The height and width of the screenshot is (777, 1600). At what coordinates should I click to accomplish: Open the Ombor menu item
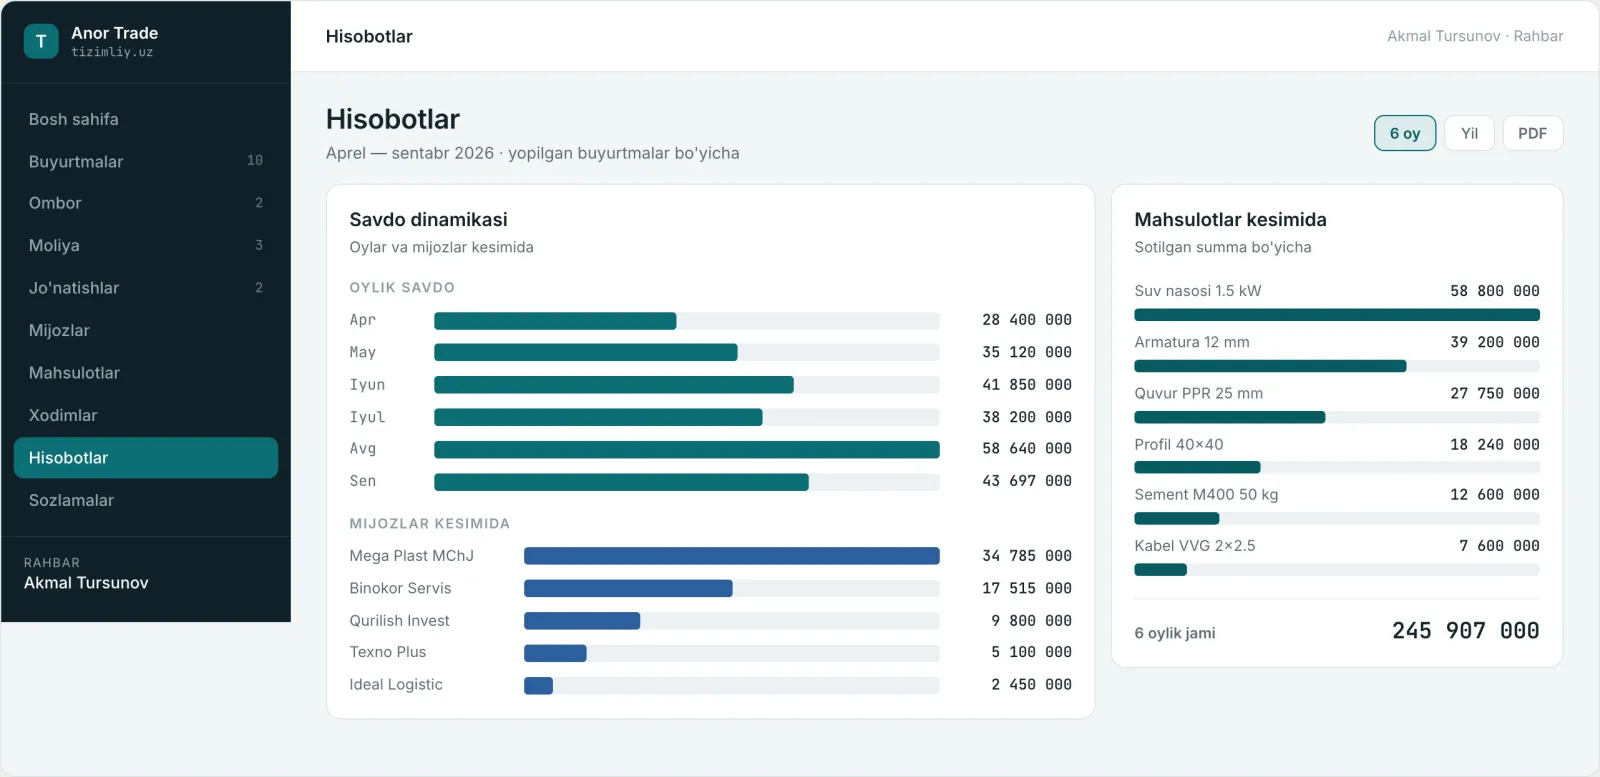pos(146,203)
